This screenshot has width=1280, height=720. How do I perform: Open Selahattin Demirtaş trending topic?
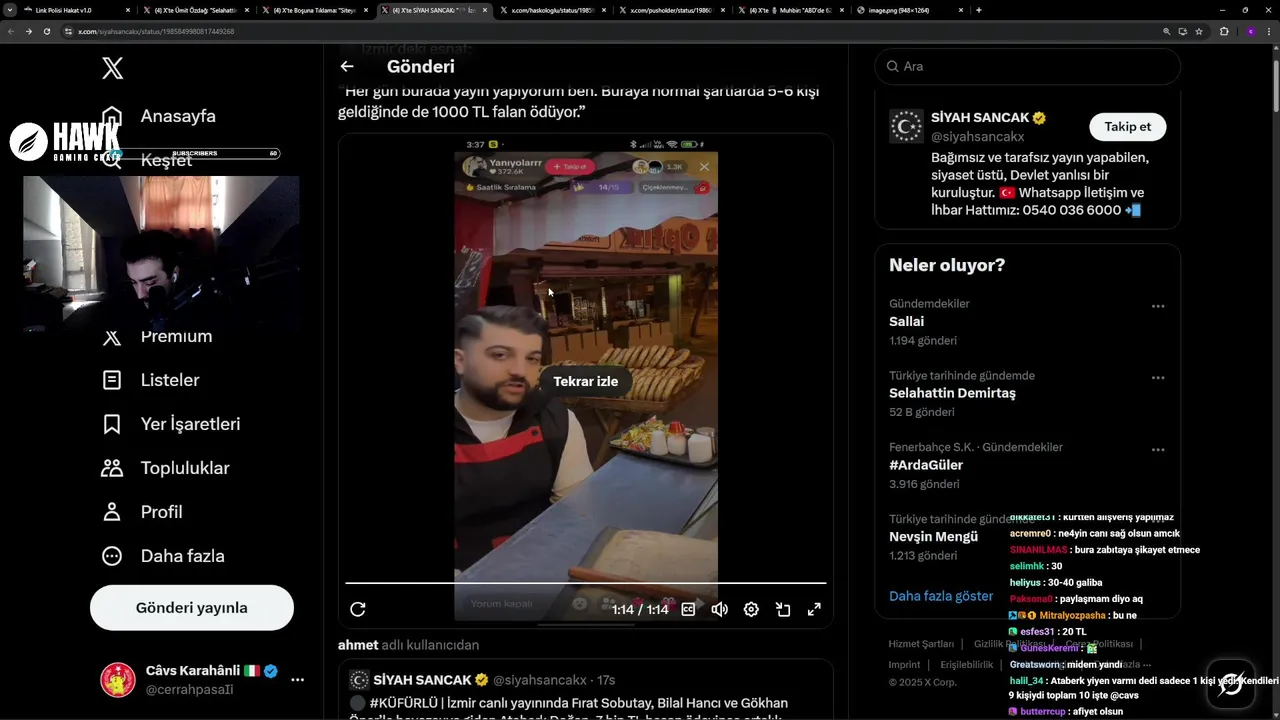[952, 393]
